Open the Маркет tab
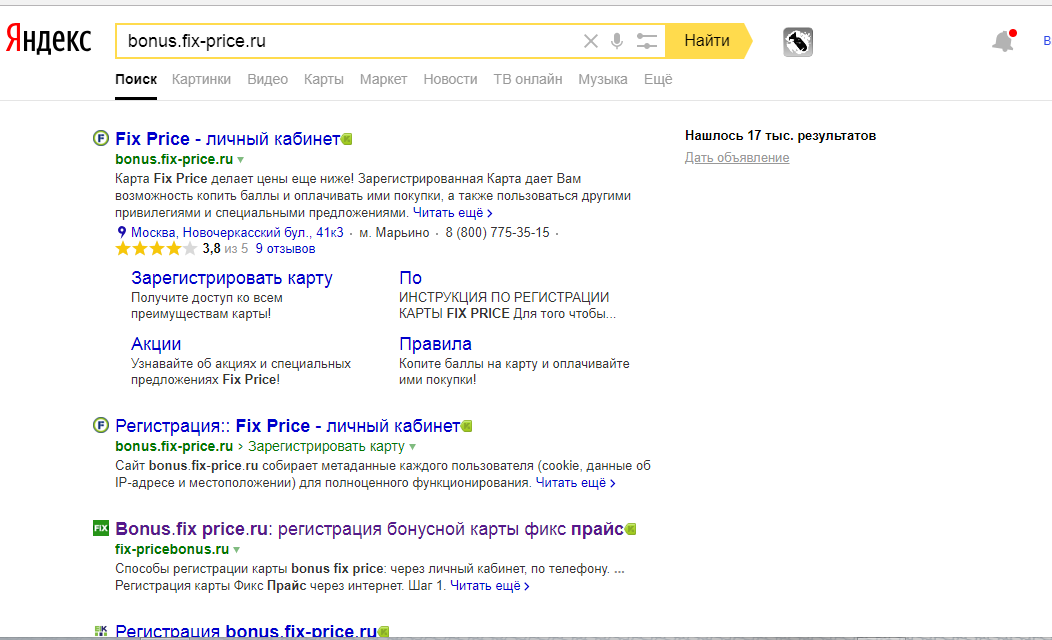 pos(383,79)
